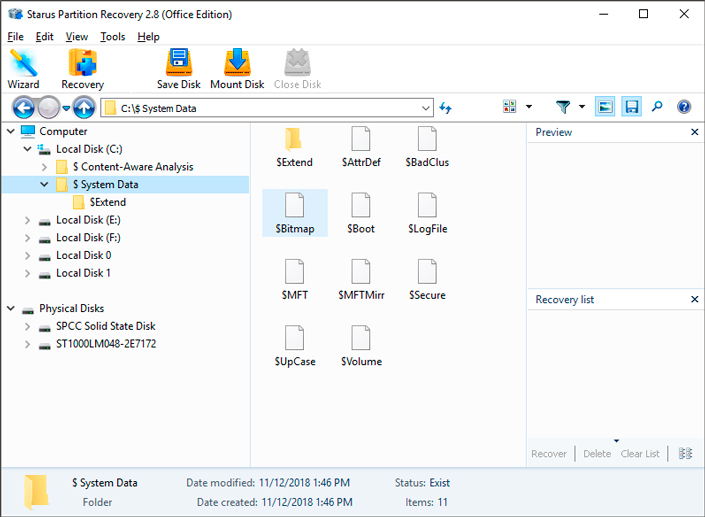Image resolution: width=705 pixels, height=517 pixels.
Task: Go up one folder level
Action: pos(84,108)
